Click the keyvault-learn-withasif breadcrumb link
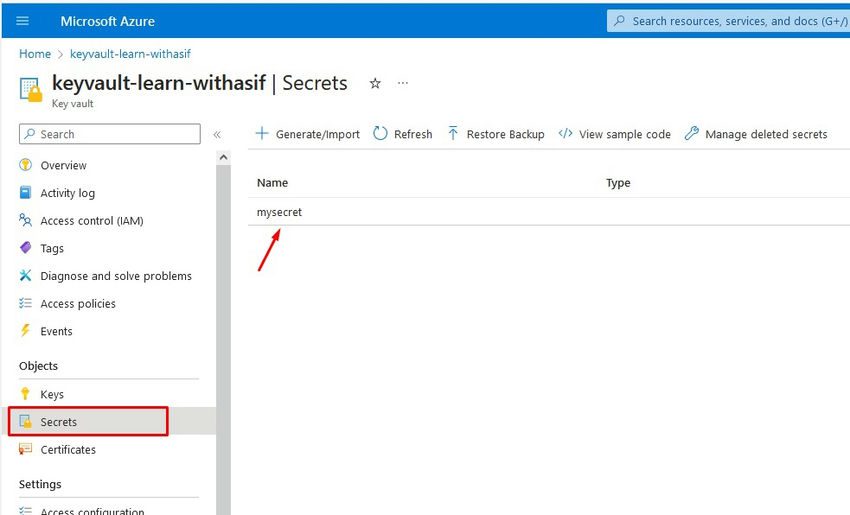 130,54
